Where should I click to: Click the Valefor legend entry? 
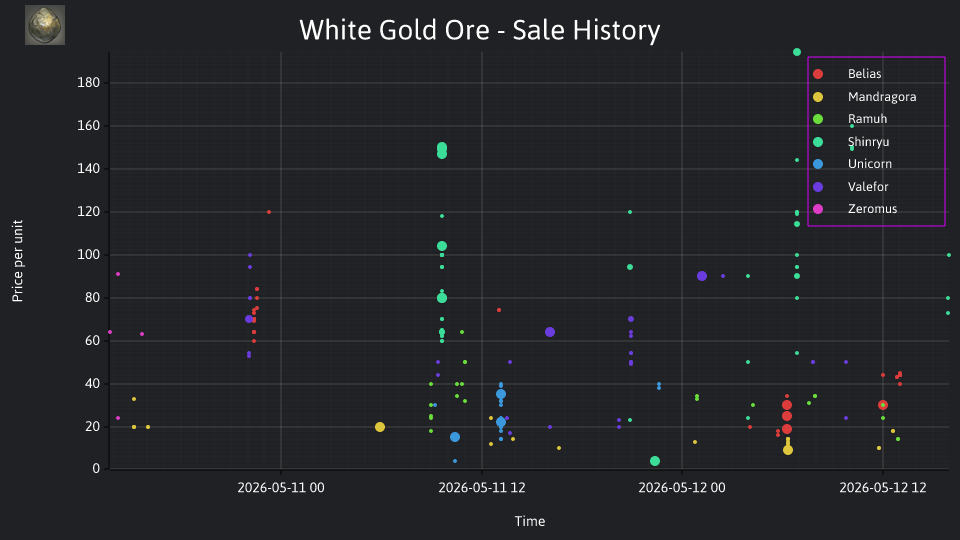[850, 187]
